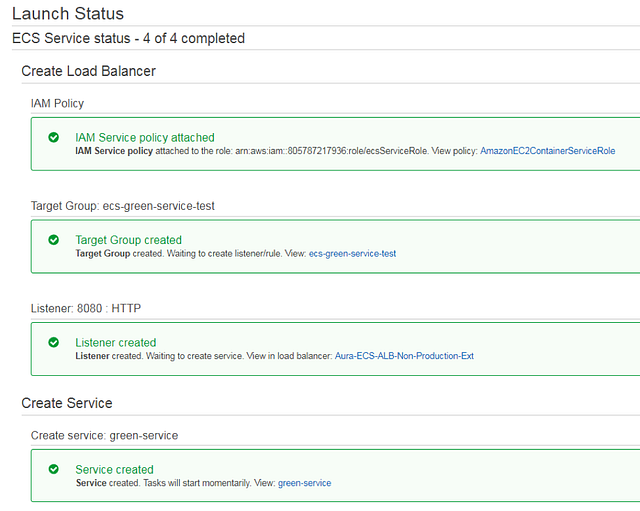
Task: Select the Create Service section heading
Action: (x=67, y=403)
